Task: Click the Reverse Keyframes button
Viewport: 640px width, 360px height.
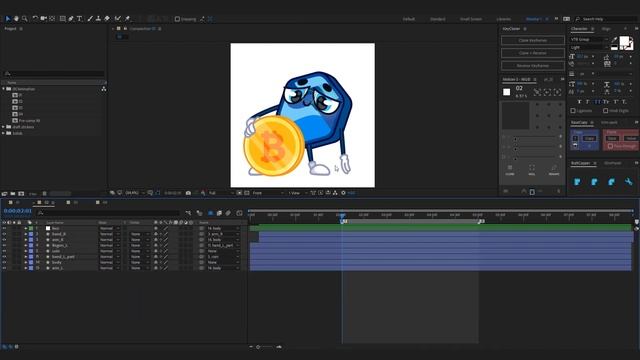Action: tap(533, 66)
